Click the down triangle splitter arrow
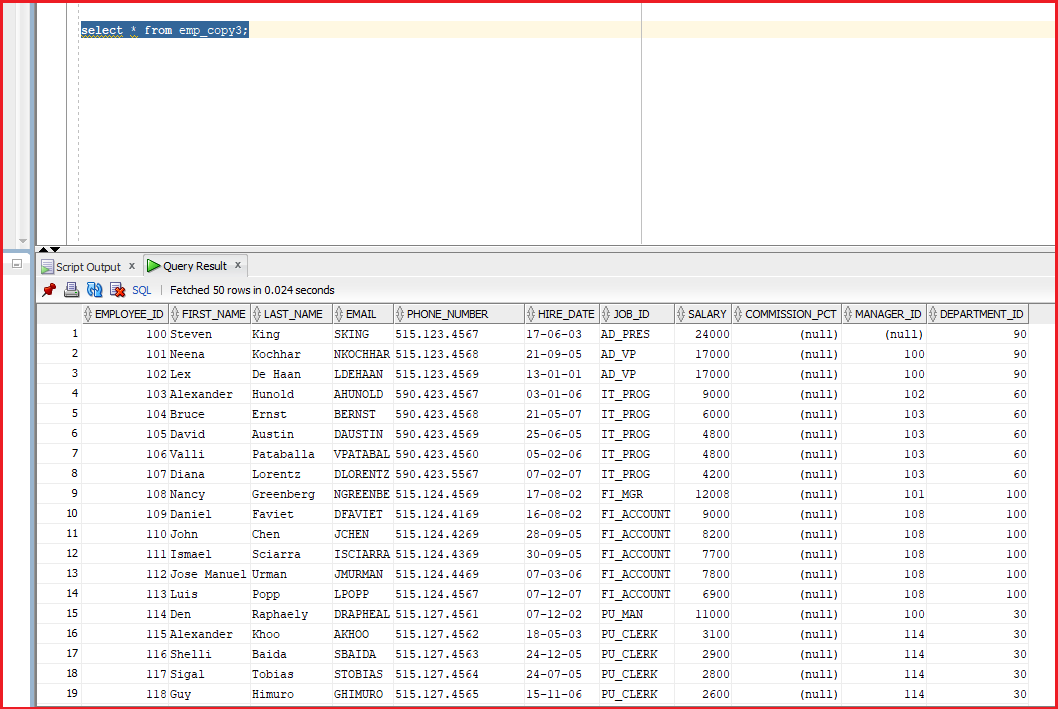 pyautogui.click(x=55, y=250)
